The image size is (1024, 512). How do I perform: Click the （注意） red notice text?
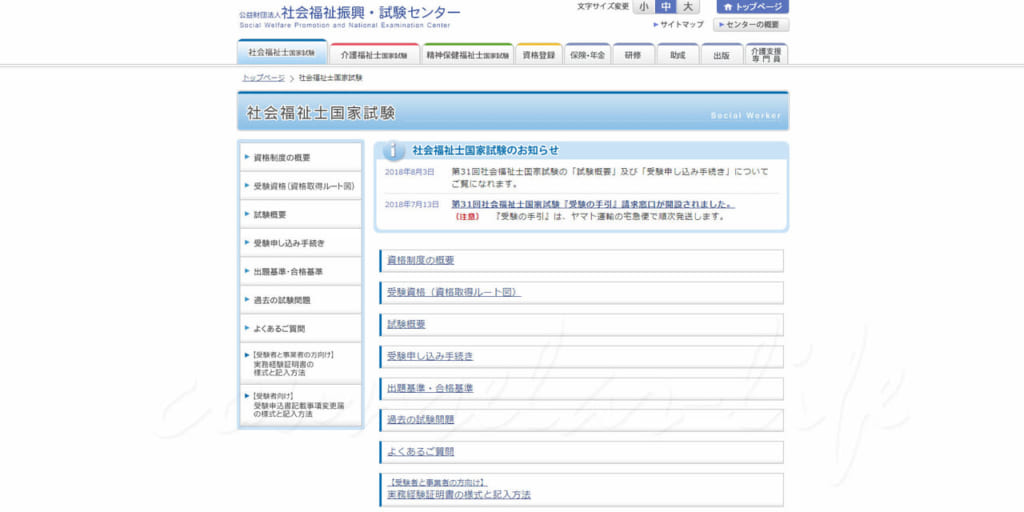(466, 217)
